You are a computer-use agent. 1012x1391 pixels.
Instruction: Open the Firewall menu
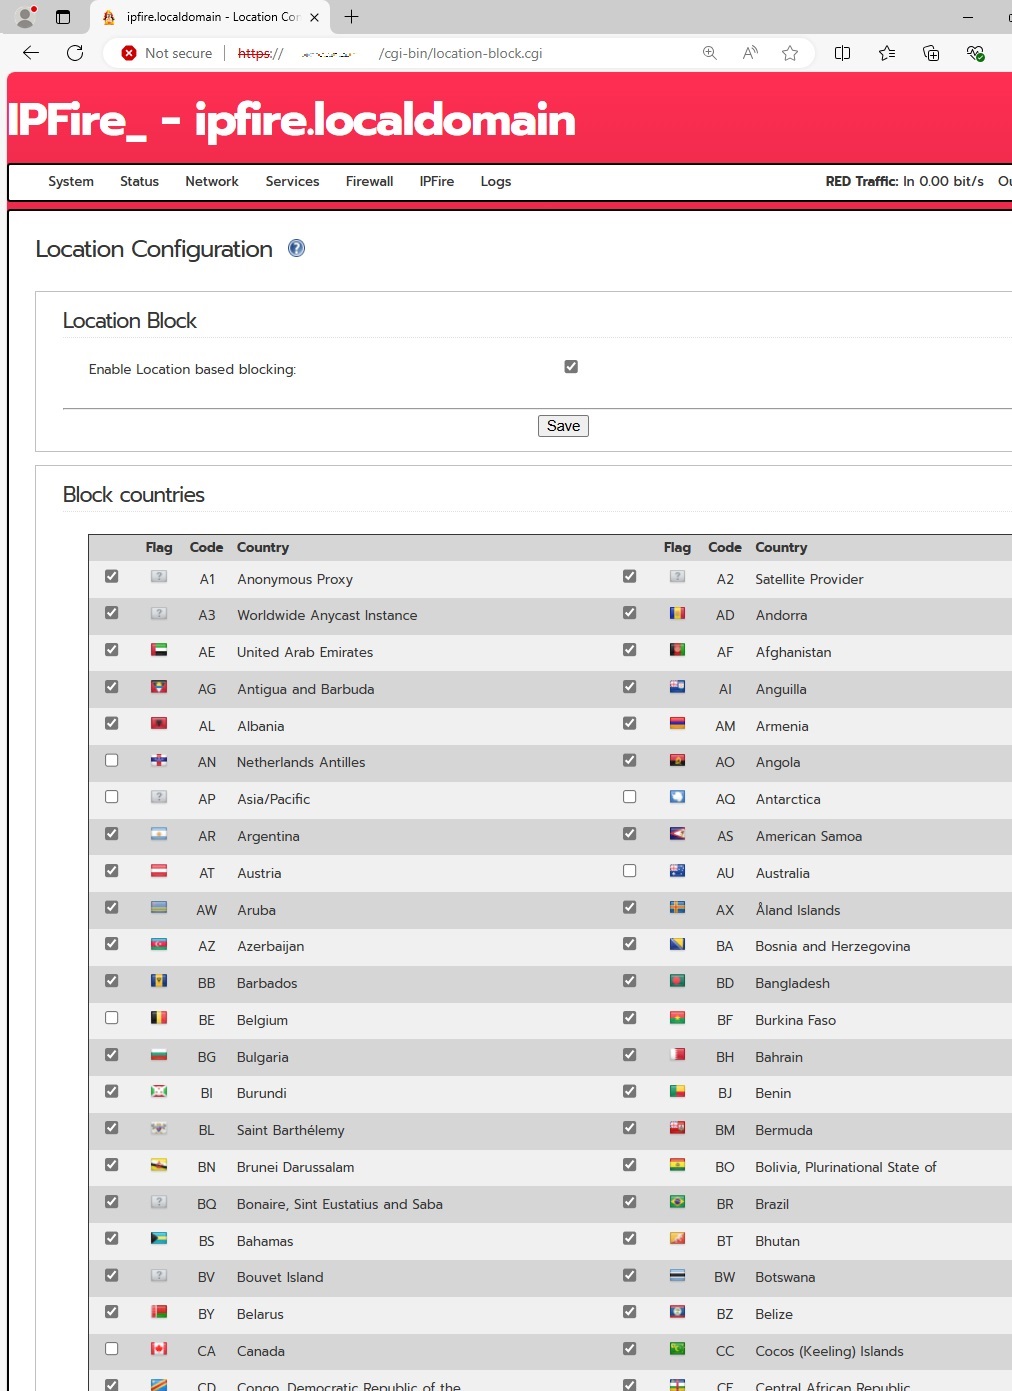pyautogui.click(x=369, y=181)
